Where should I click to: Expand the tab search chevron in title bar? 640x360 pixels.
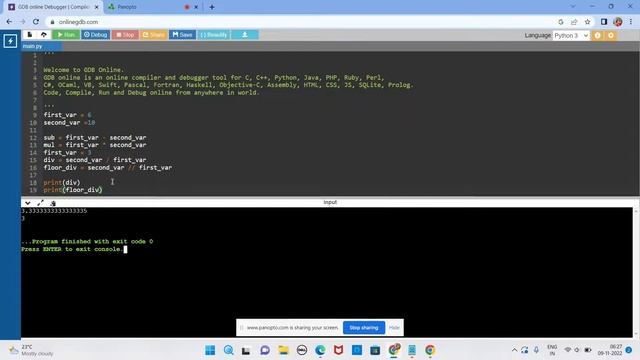(x=573, y=7)
